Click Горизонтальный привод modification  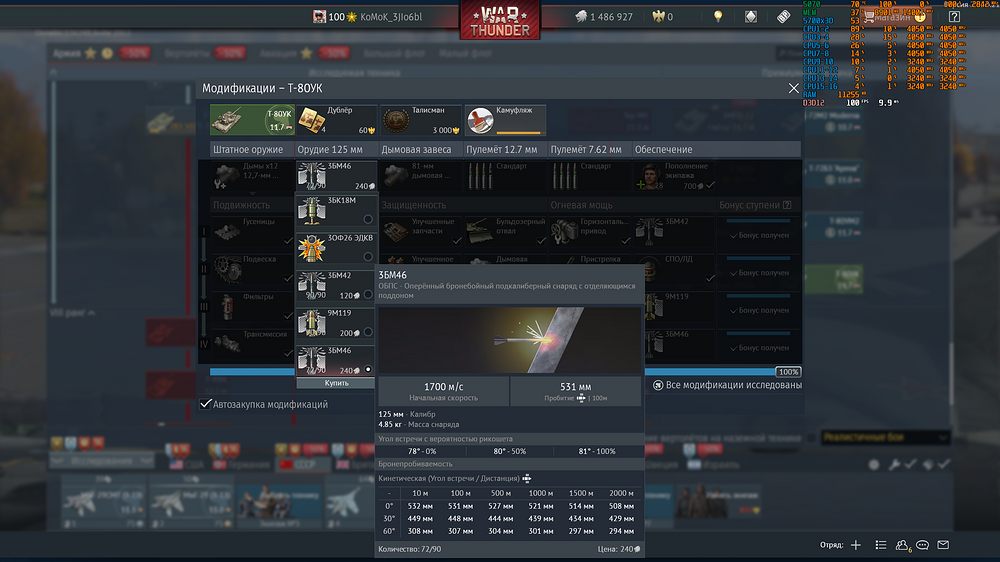point(589,232)
